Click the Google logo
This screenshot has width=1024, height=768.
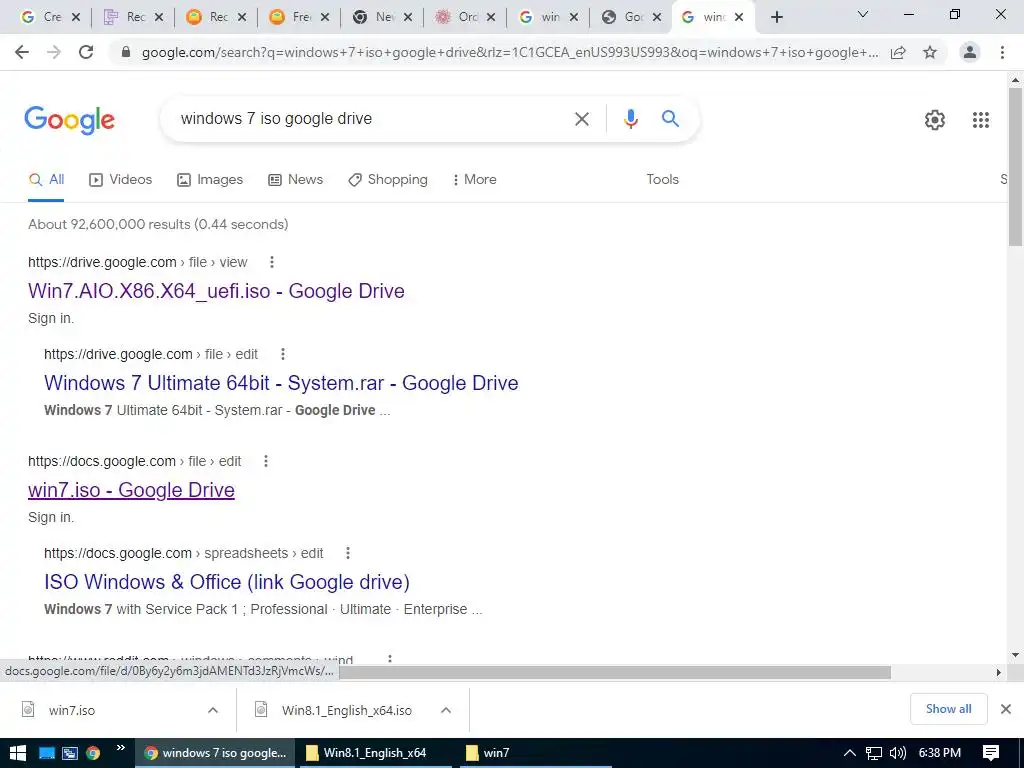69,120
